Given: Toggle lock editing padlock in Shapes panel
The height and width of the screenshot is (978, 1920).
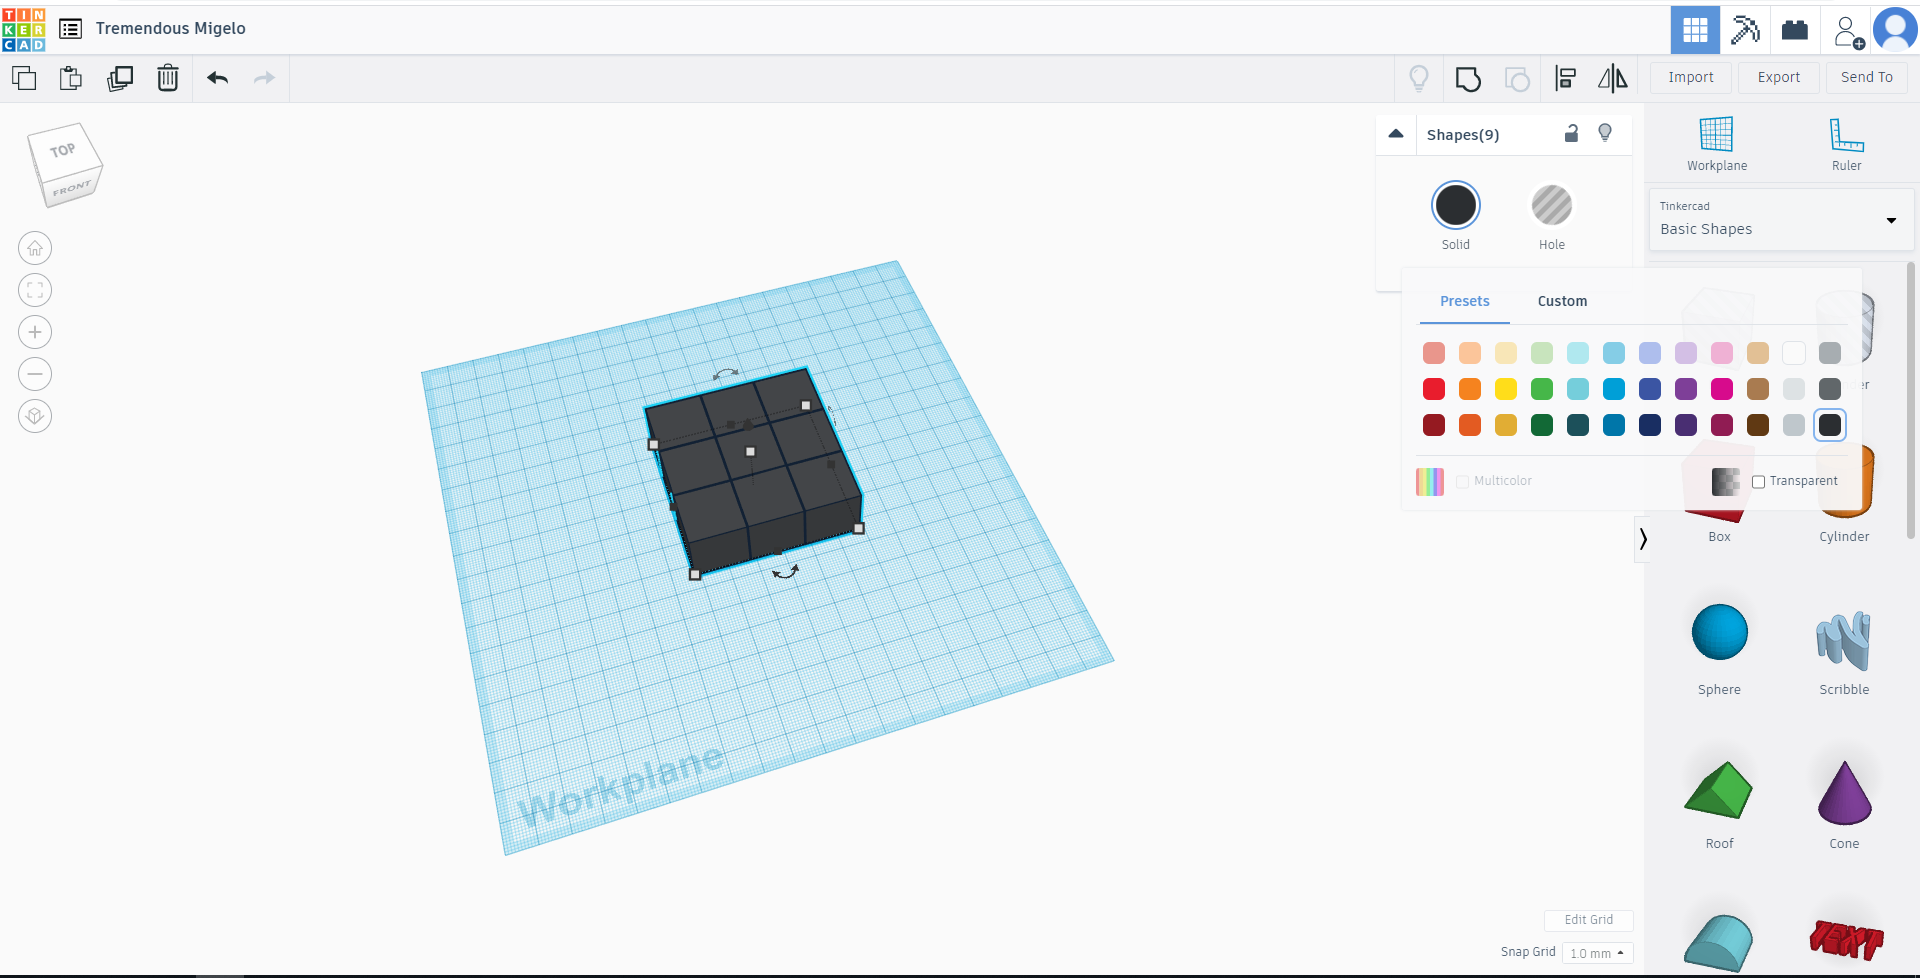Looking at the screenshot, I should click(1571, 133).
